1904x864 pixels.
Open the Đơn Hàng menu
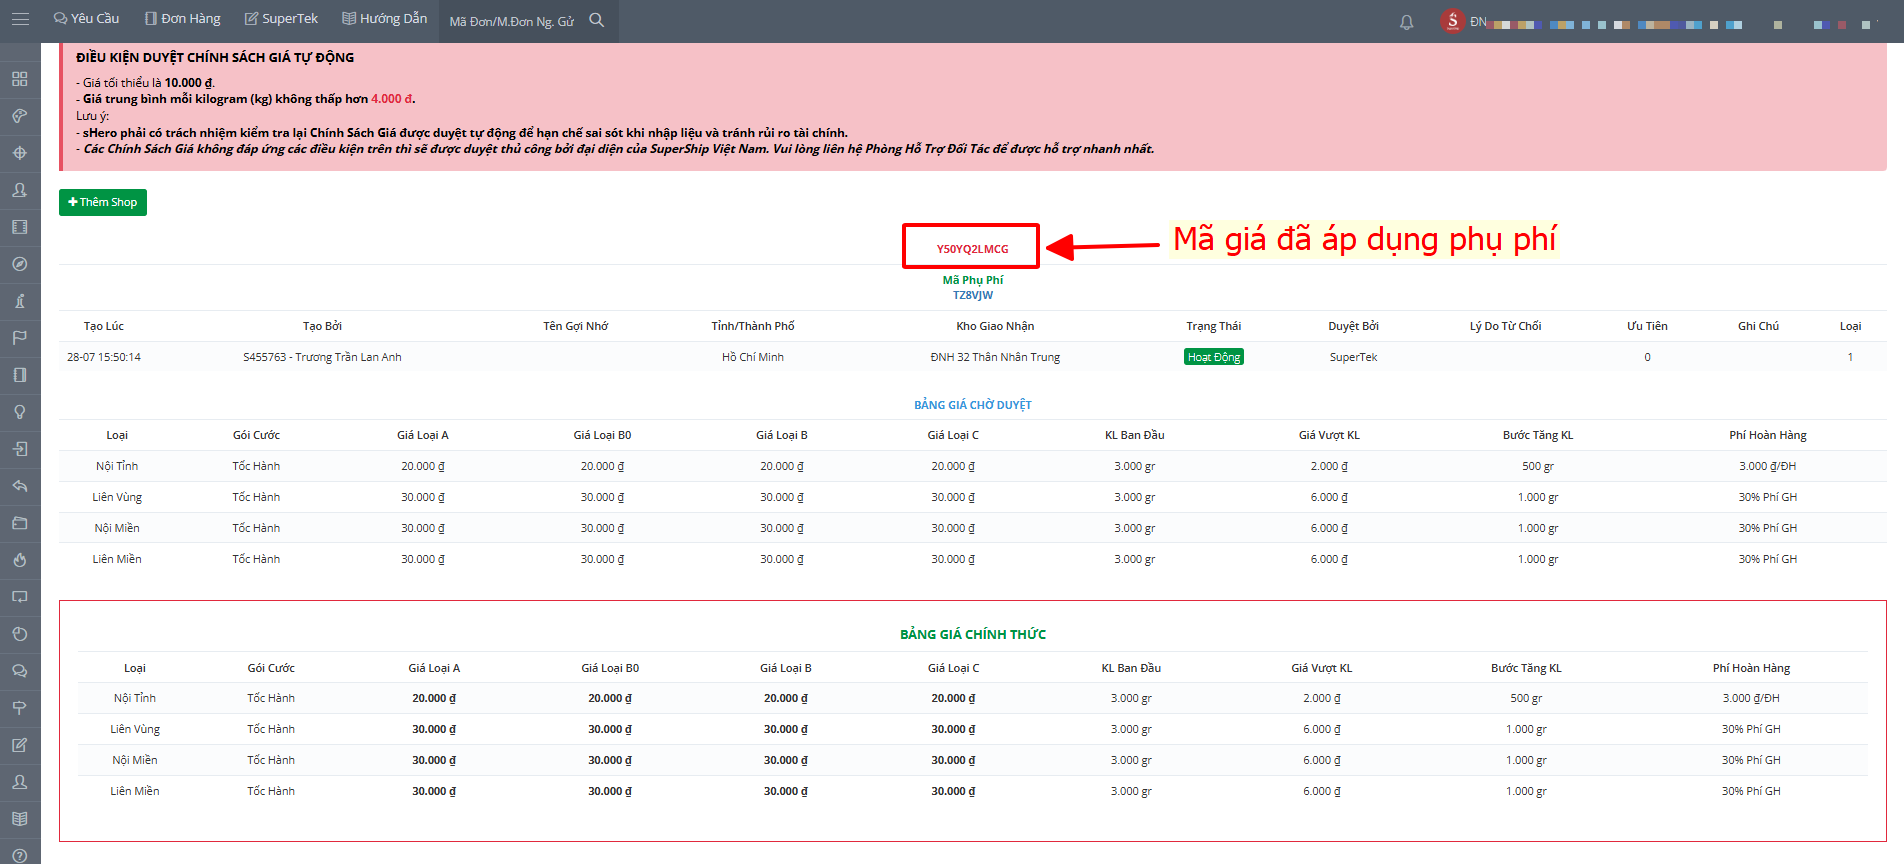(182, 19)
